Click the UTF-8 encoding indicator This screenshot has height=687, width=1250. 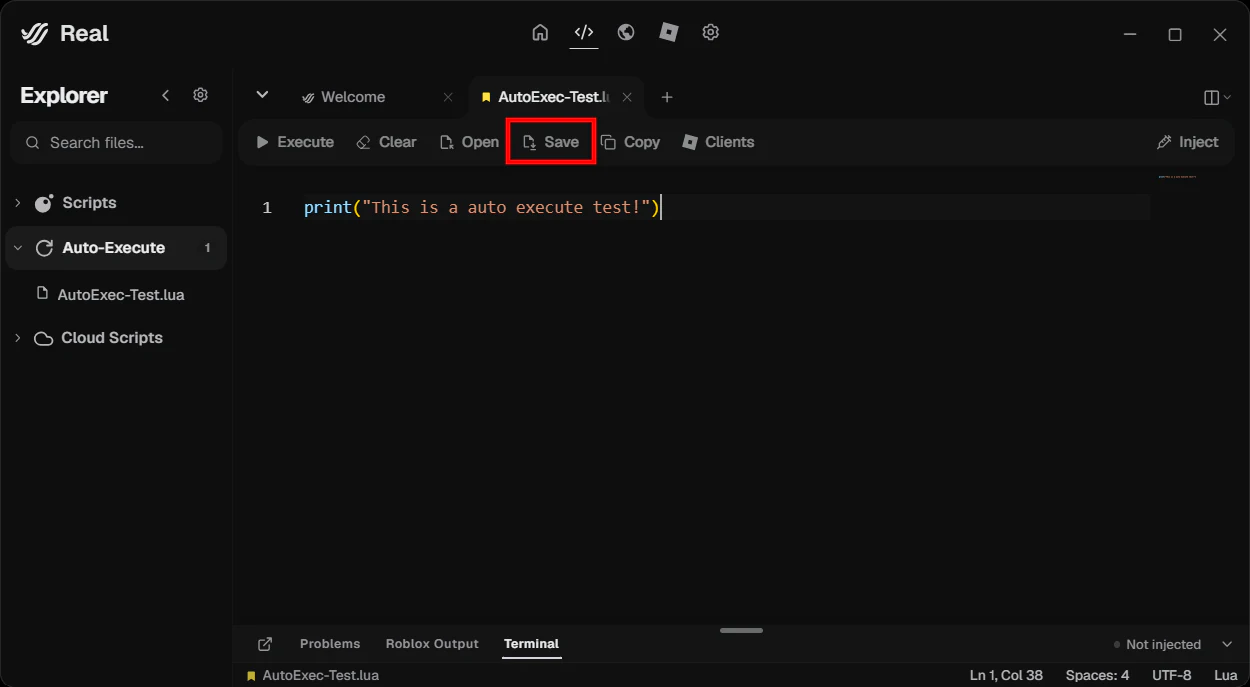pyautogui.click(x=1172, y=675)
